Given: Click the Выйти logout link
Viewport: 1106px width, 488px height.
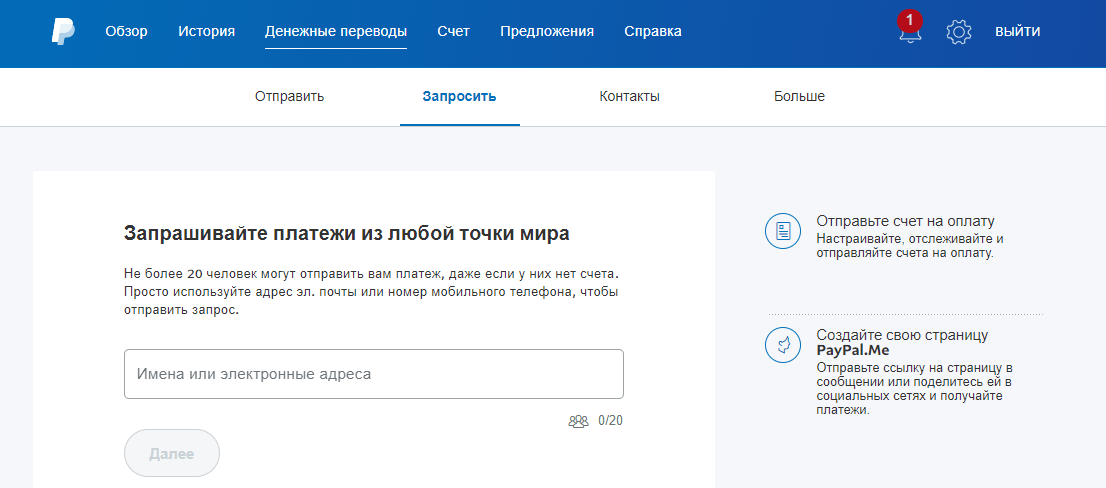Looking at the screenshot, I should pyautogui.click(x=1017, y=31).
